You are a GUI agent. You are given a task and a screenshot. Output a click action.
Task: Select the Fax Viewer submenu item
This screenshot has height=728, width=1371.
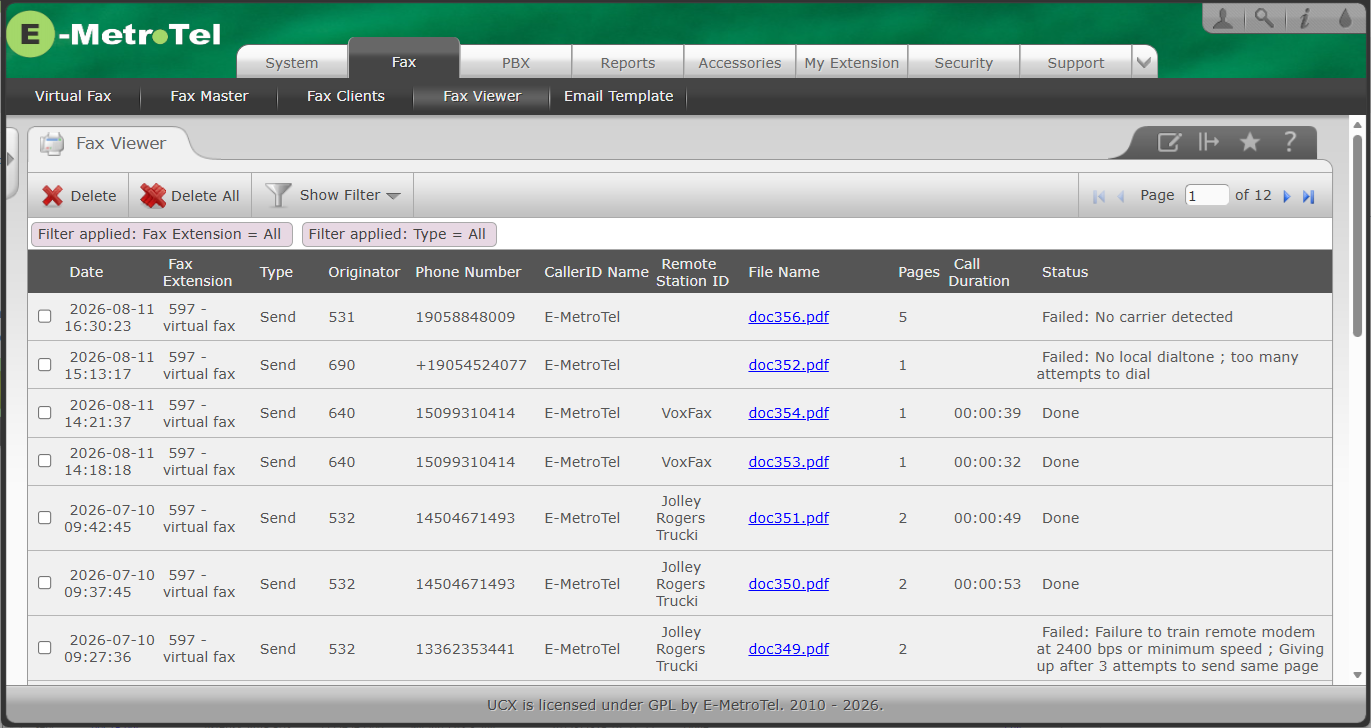482,96
